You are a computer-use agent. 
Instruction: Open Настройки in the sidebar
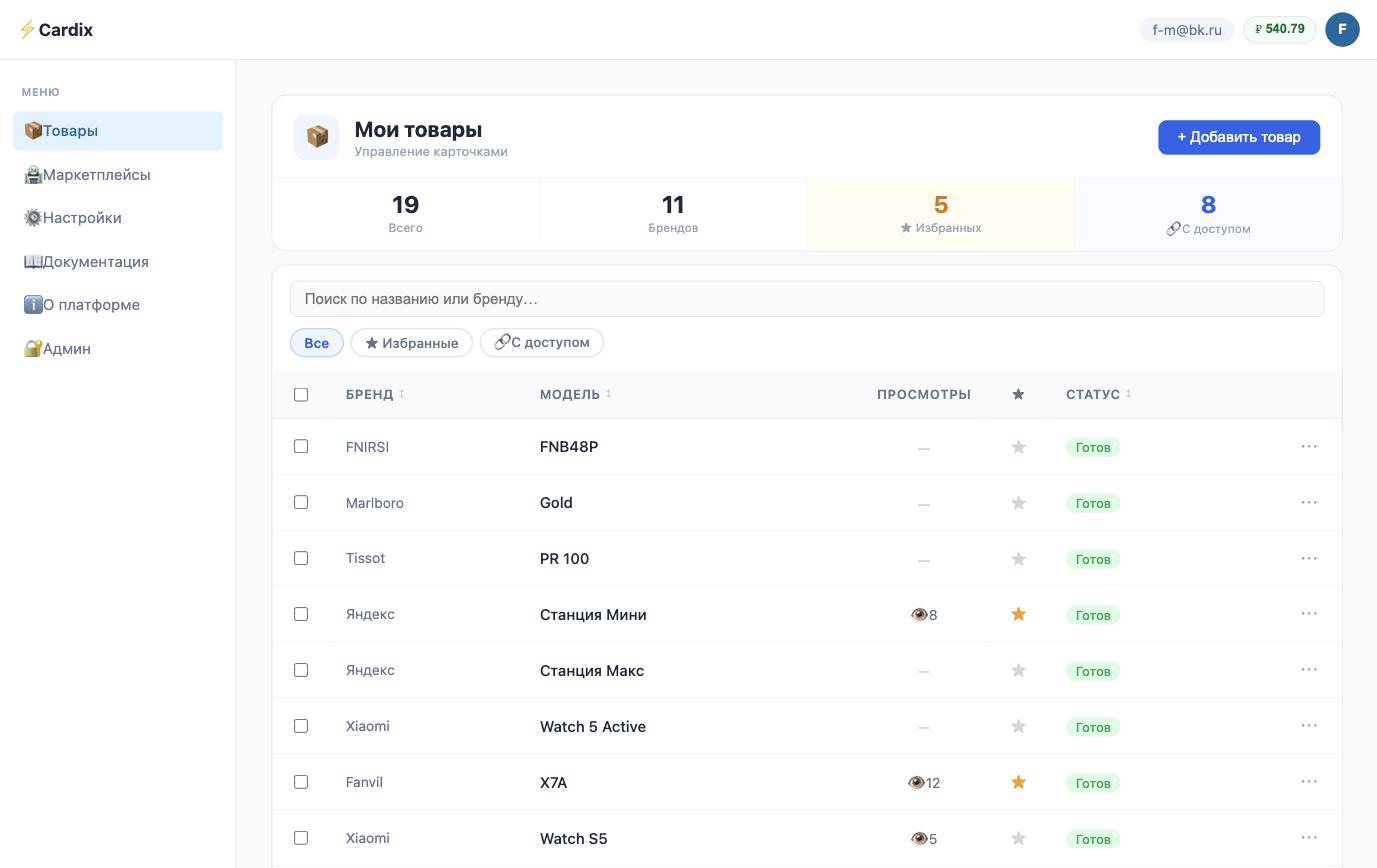pyautogui.click(x=117, y=218)
